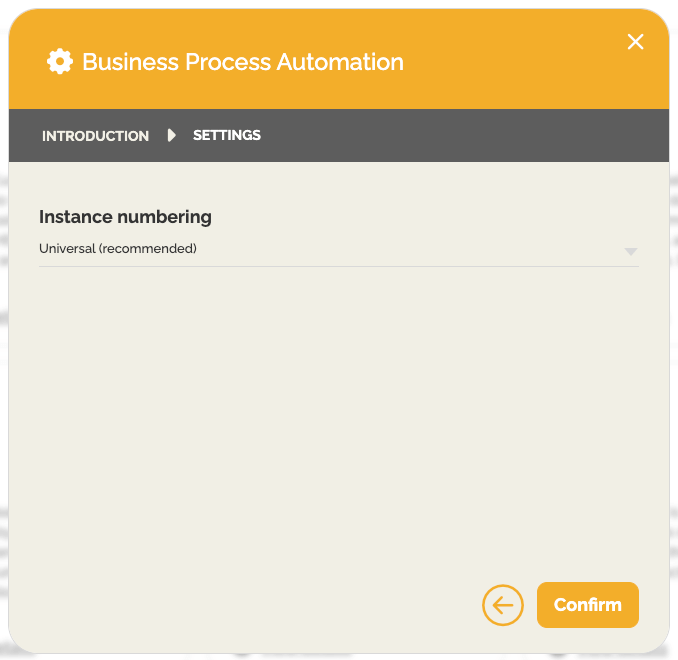Click the "Instance numbering" label
Screen dimensions: 678x660
click(x=125, y=217)
